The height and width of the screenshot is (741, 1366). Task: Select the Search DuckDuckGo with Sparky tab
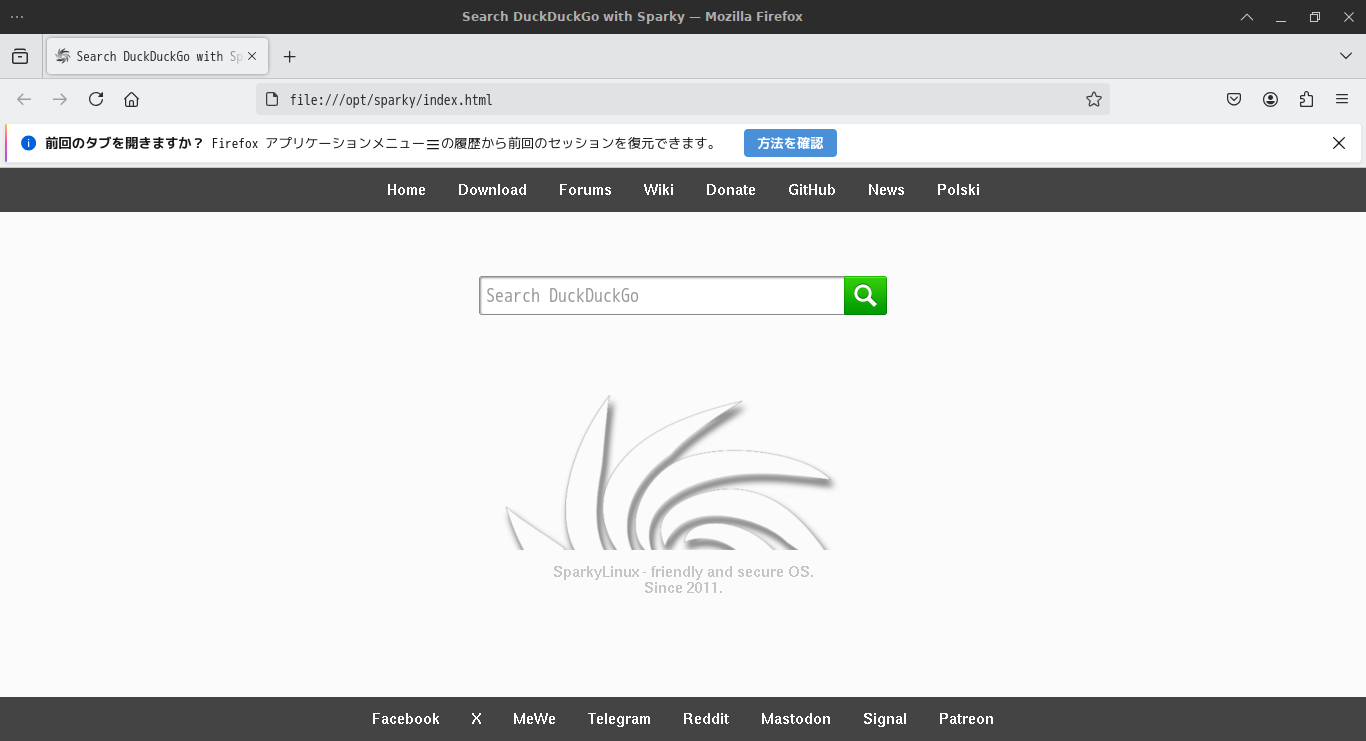tap(157, 56)
